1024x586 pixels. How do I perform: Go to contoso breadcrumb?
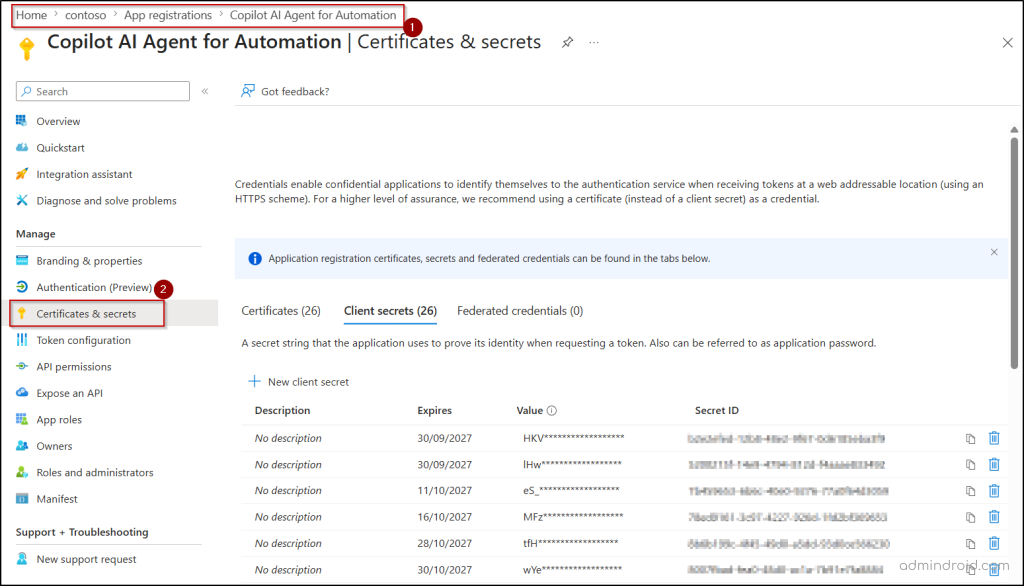tap(86, 15)
